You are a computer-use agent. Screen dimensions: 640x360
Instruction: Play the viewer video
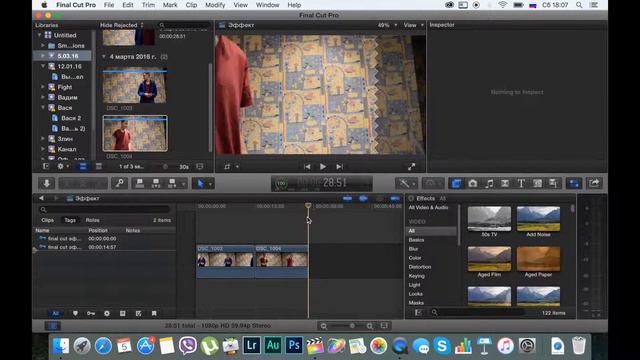(322, 167)
